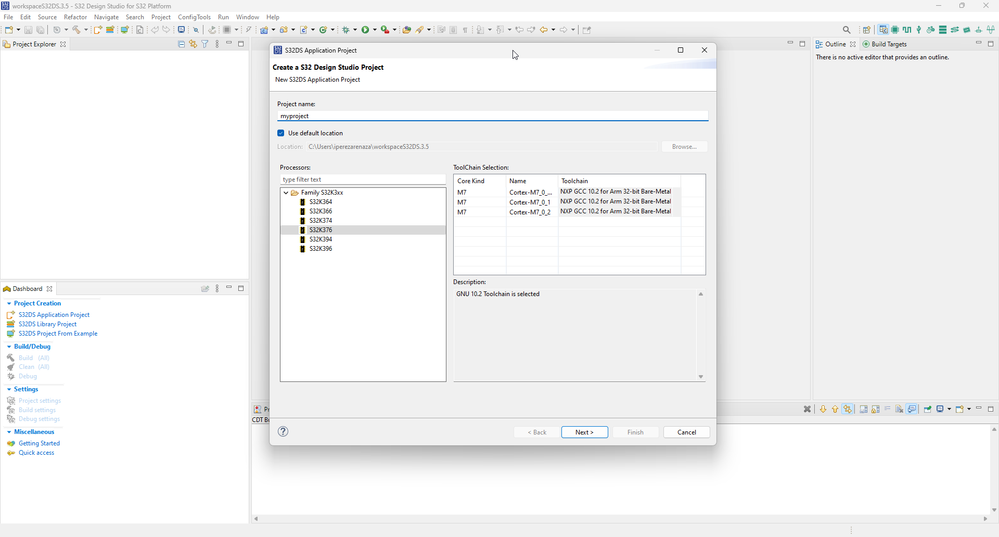Select S32K394 processor
Image resolution: width=999 pixels, height=537 pixels.
320,240
